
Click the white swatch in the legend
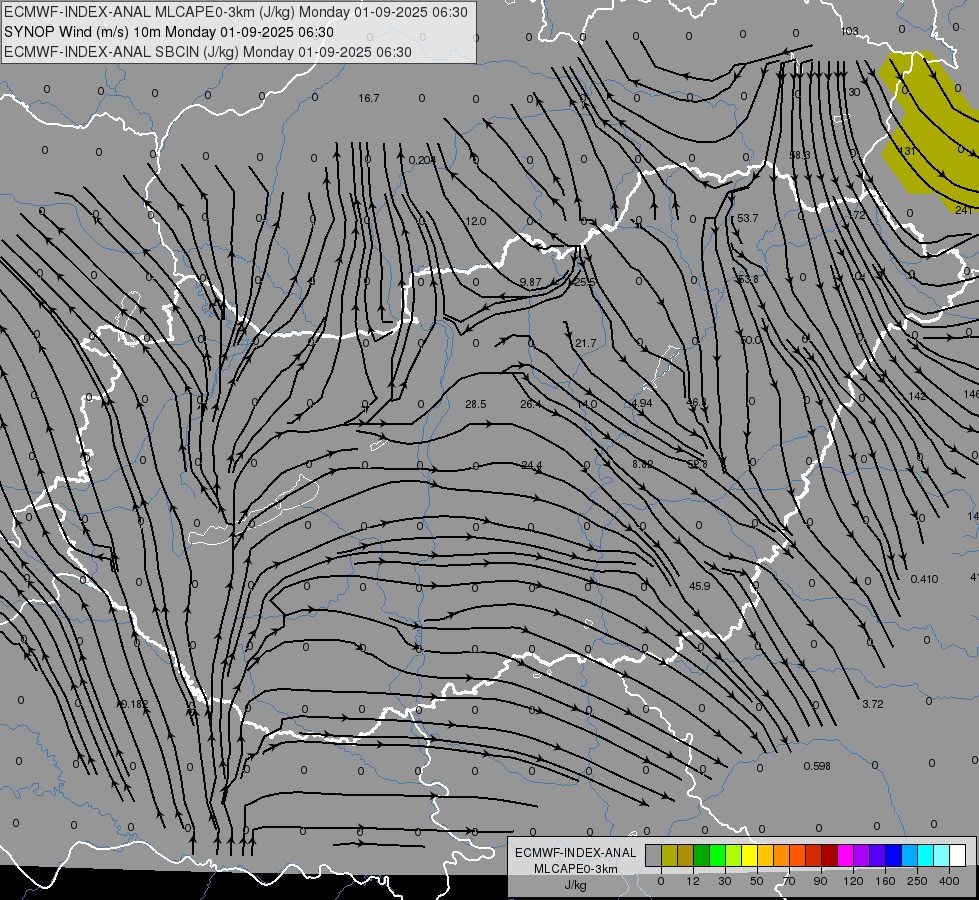click(958, 856)
